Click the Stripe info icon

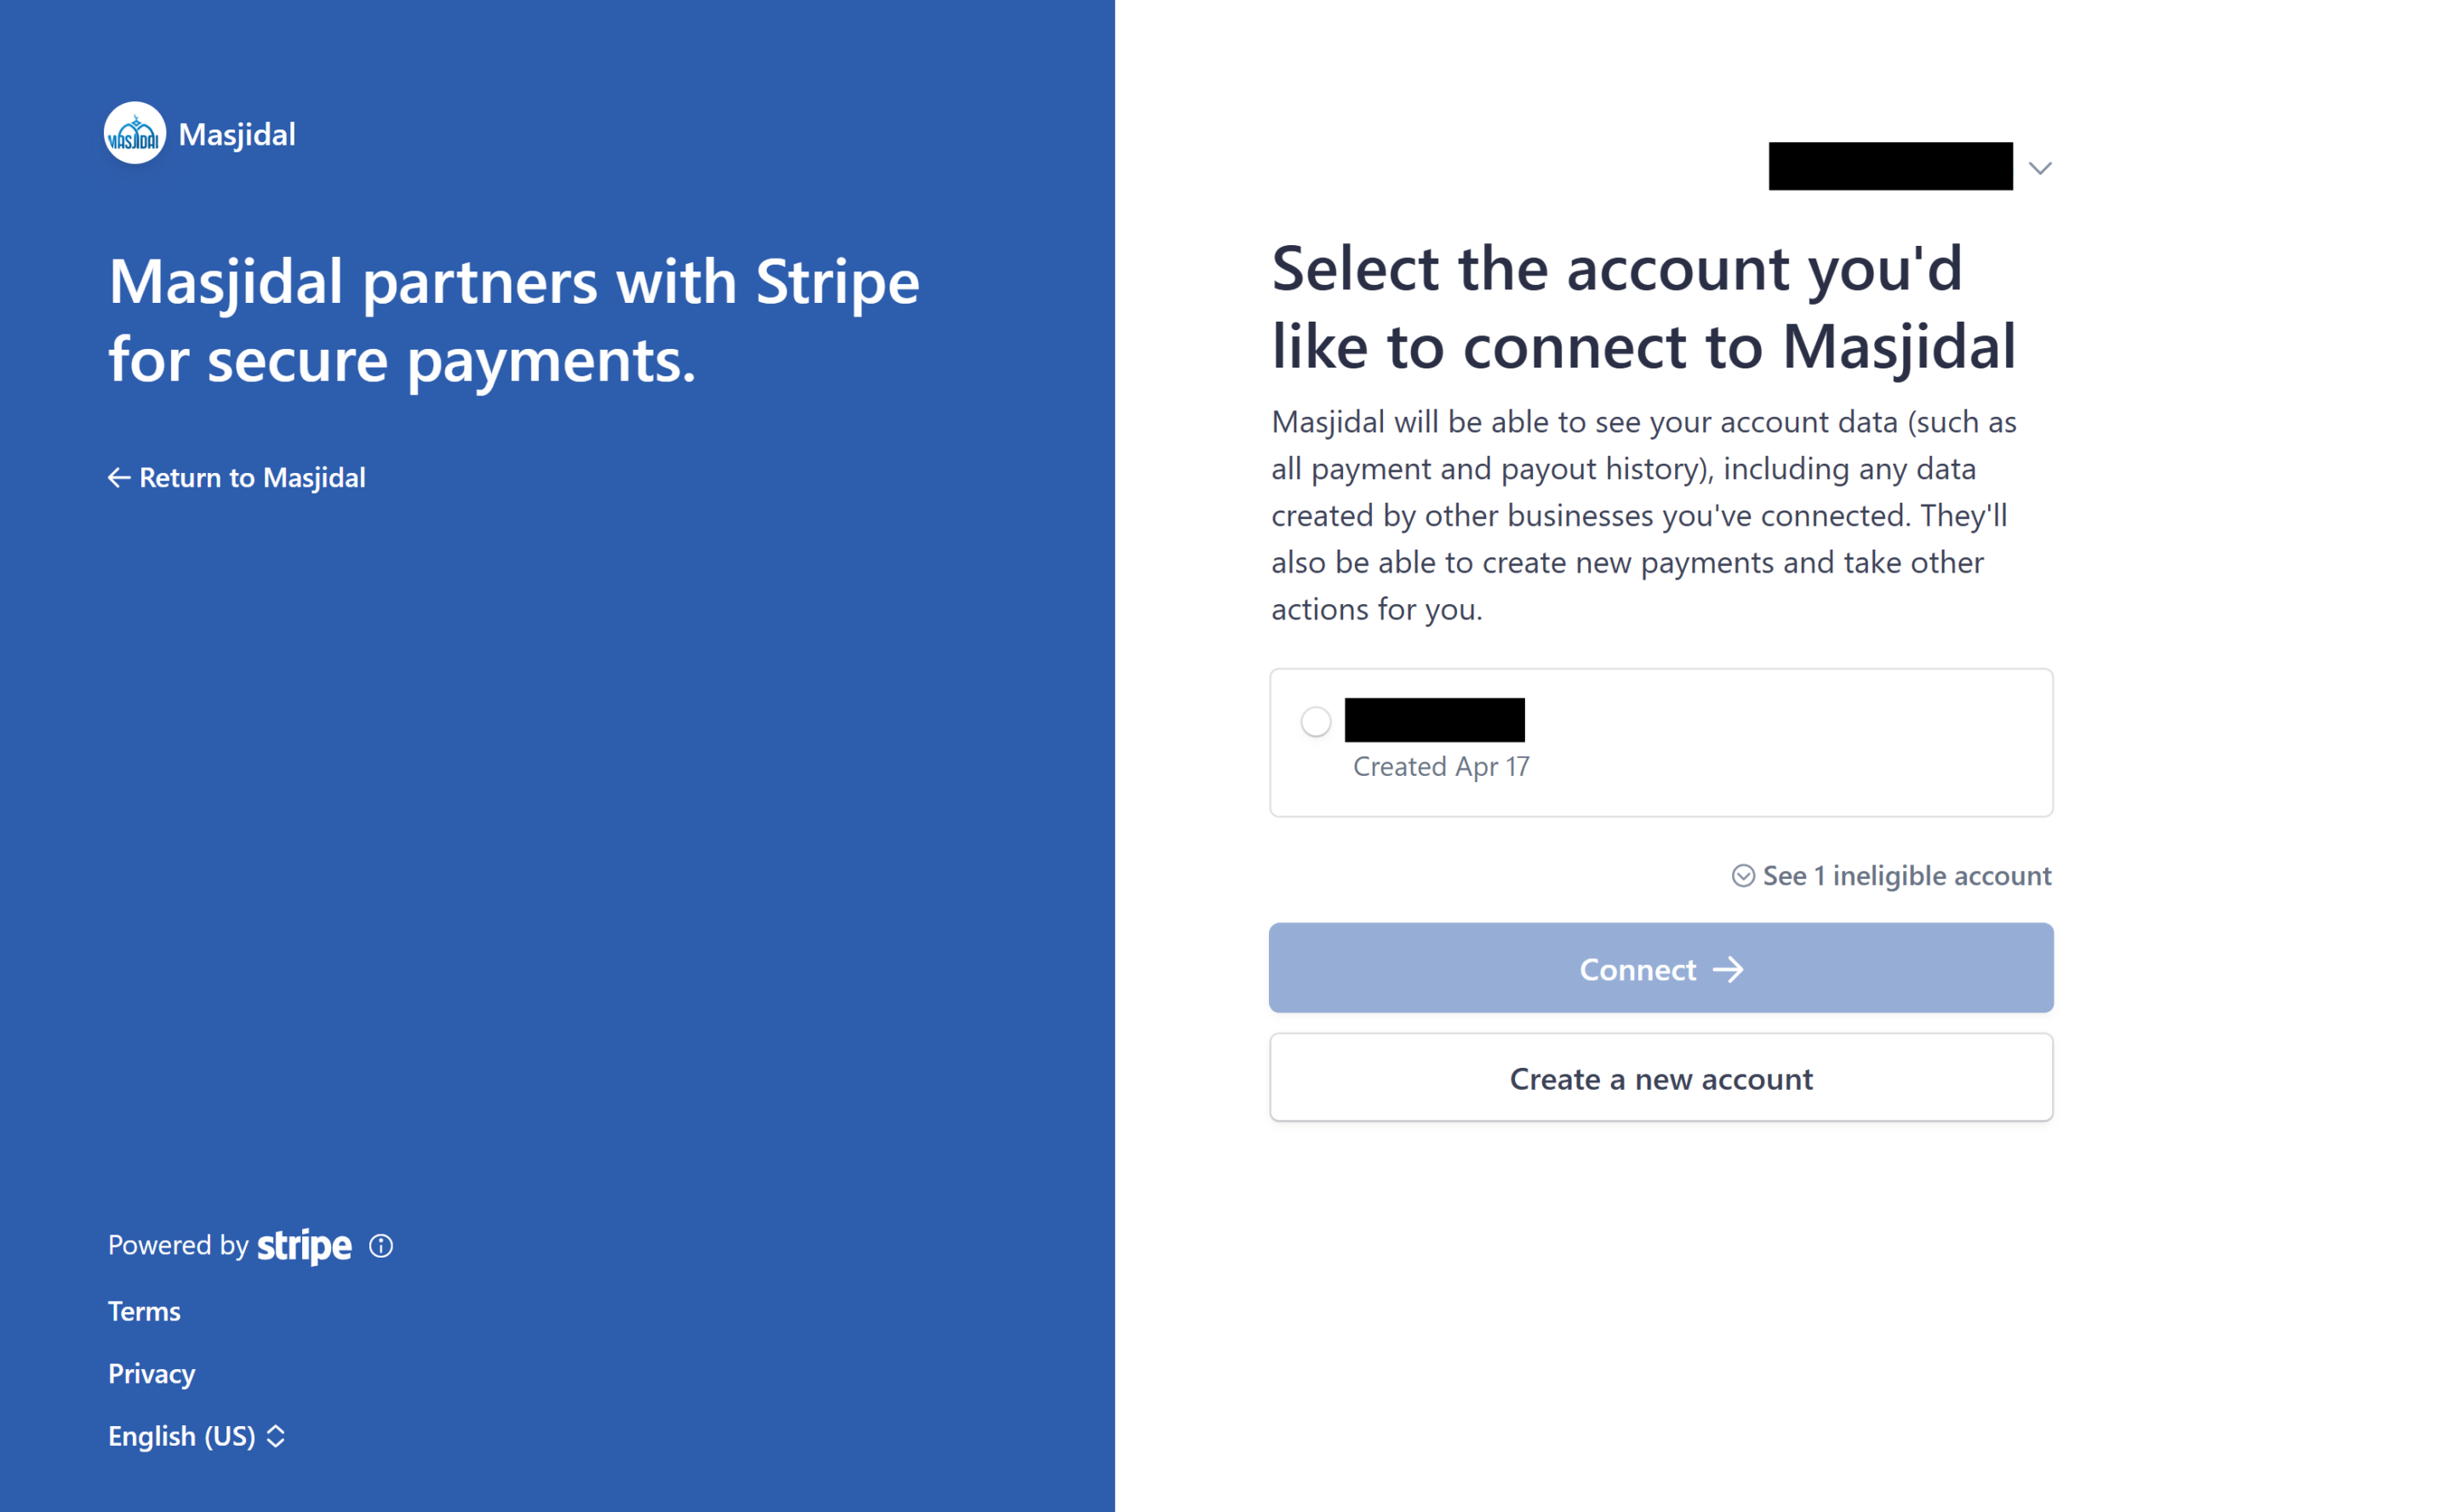click(381, 1245)
